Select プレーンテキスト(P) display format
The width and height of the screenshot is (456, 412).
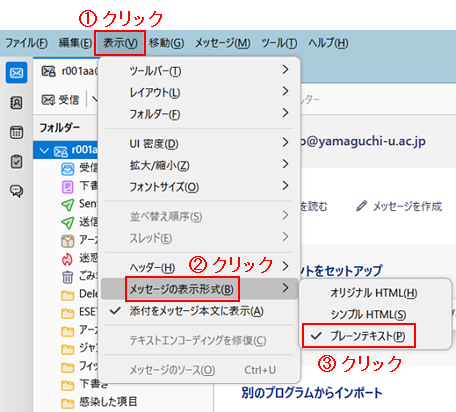coord(359,336)
